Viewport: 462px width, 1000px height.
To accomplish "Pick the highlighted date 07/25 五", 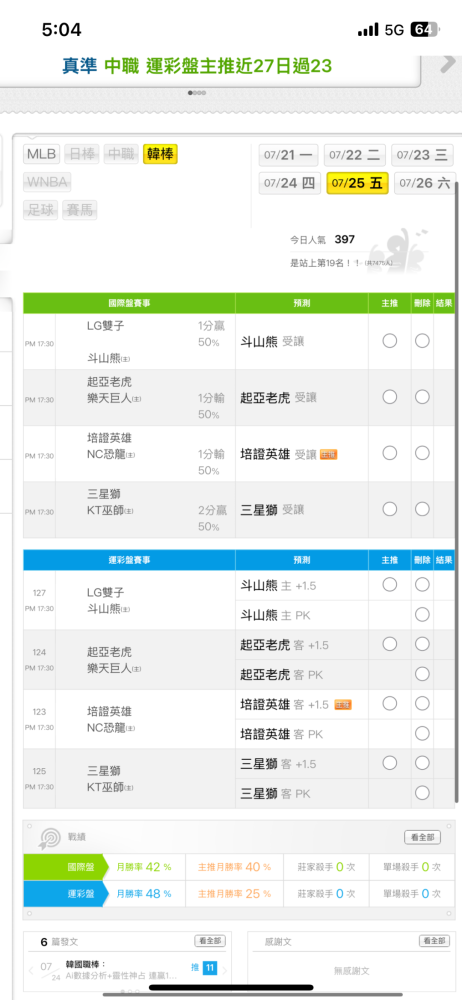I will tap(357, 183).
